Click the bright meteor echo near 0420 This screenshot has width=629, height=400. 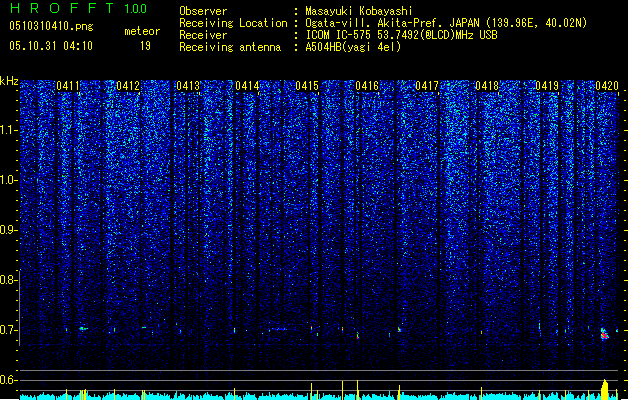tap(604, 334)
